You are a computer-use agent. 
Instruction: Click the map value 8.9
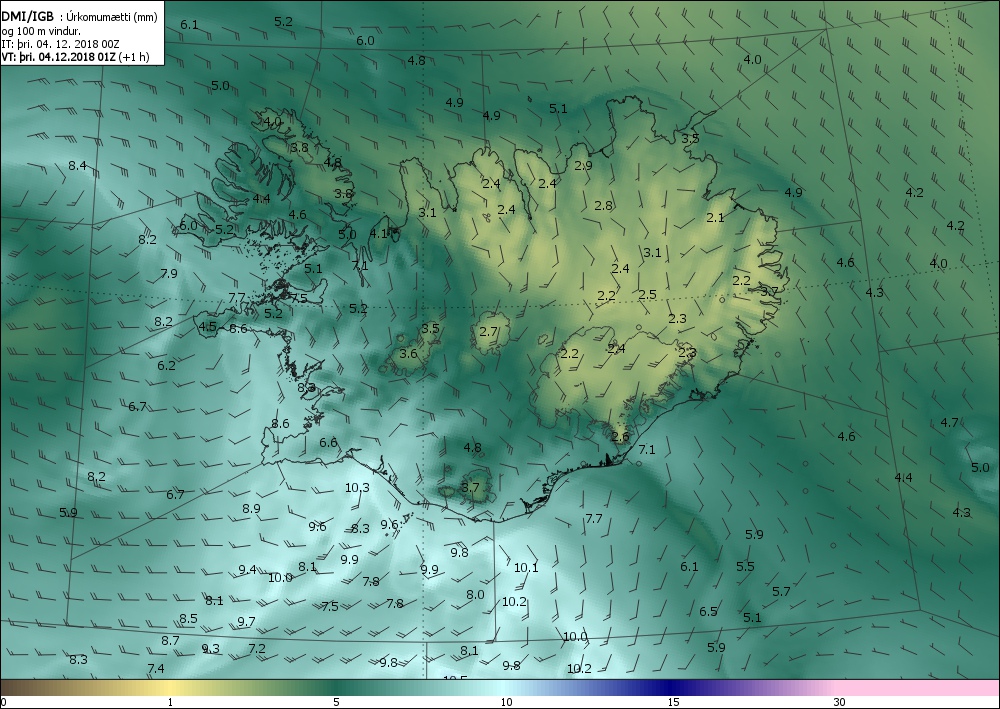[251, 509]
